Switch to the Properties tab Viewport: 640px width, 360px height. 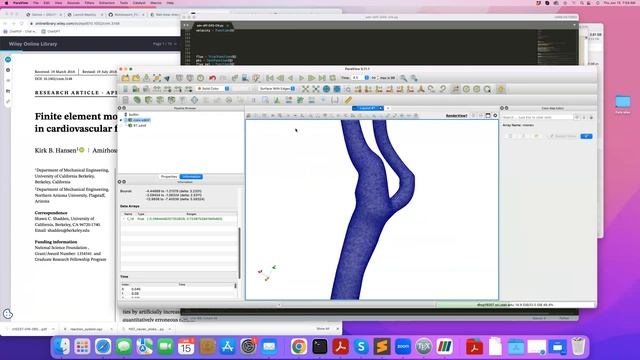pos(169,177)
